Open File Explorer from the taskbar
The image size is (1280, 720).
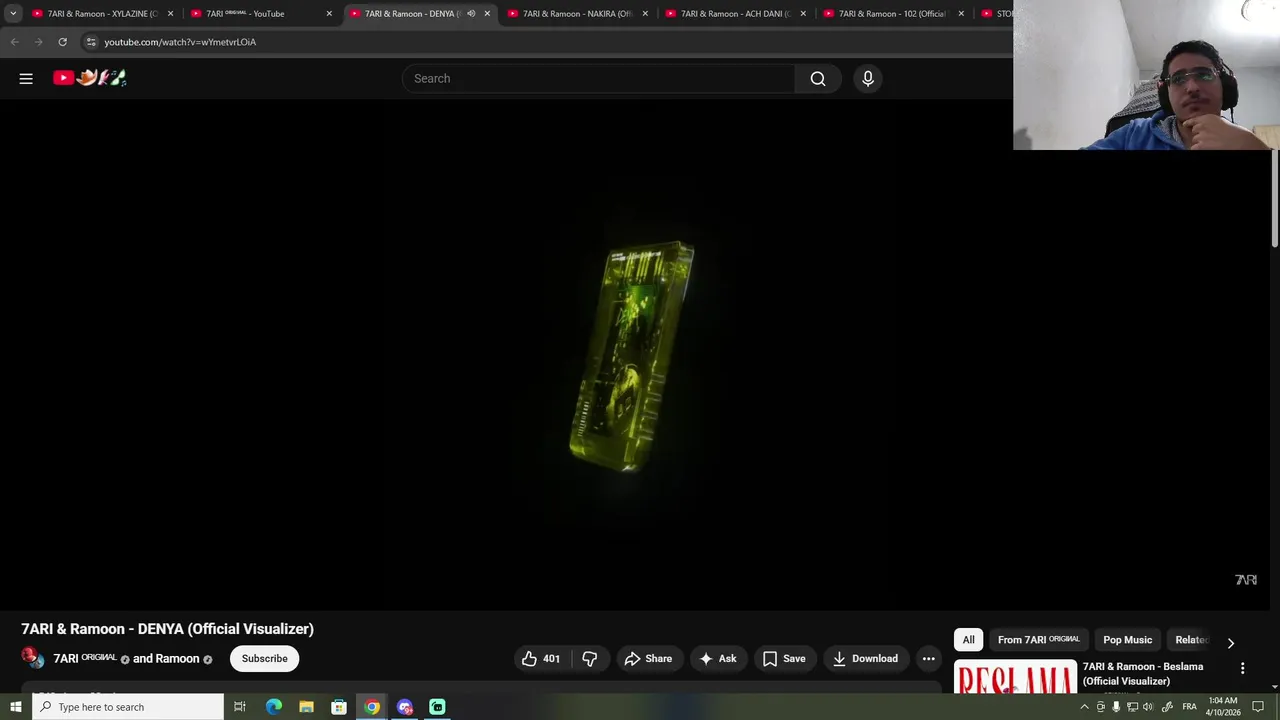pos(306,707)
